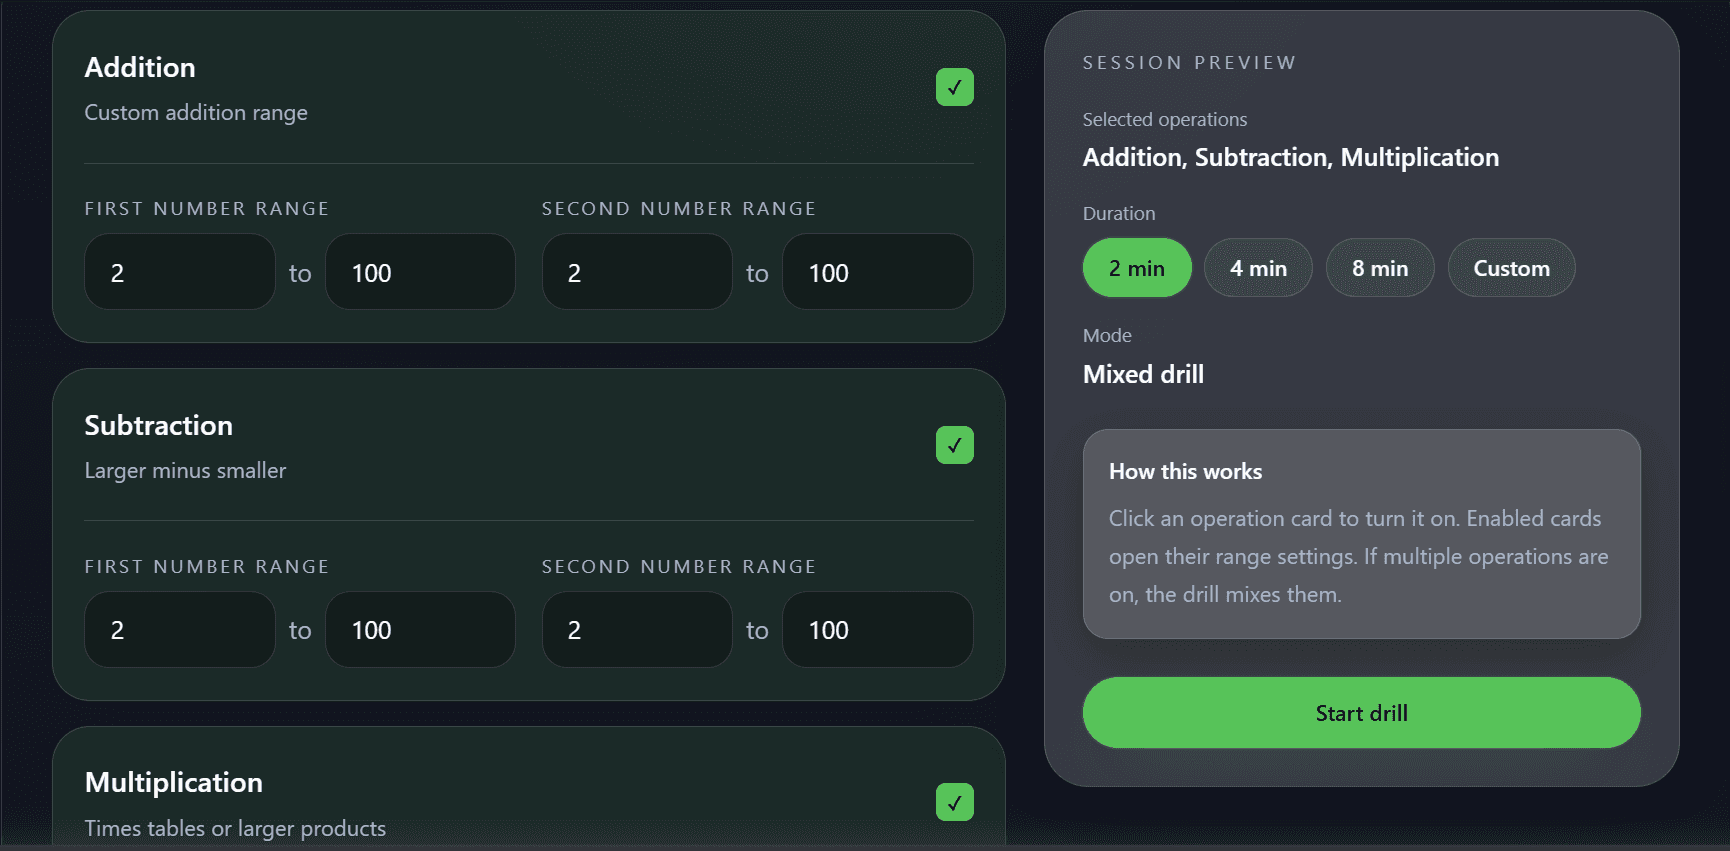The width and height of the screenshot is (1730, 851).
Task: Click the Subtraction card heading
Action: coord(158,425)
